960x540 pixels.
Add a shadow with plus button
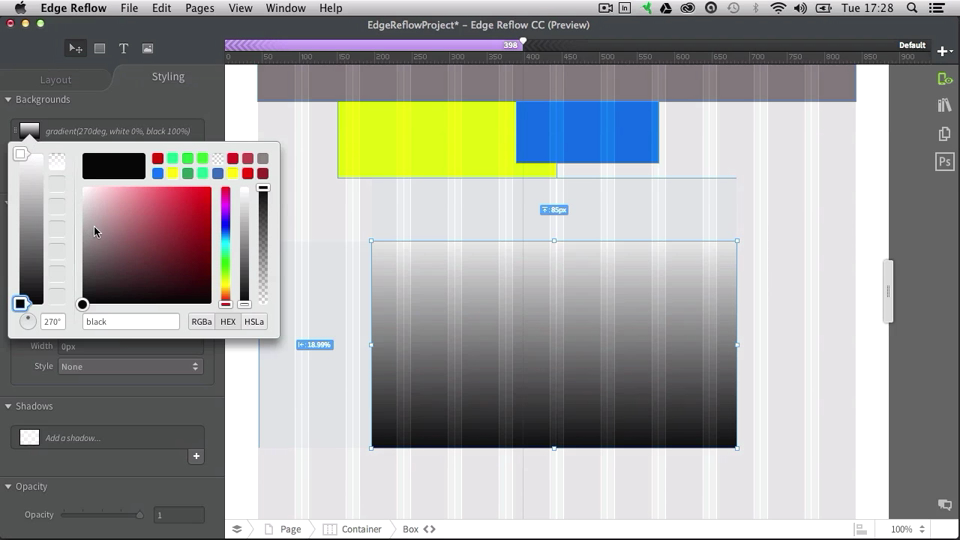click(196, 456)
